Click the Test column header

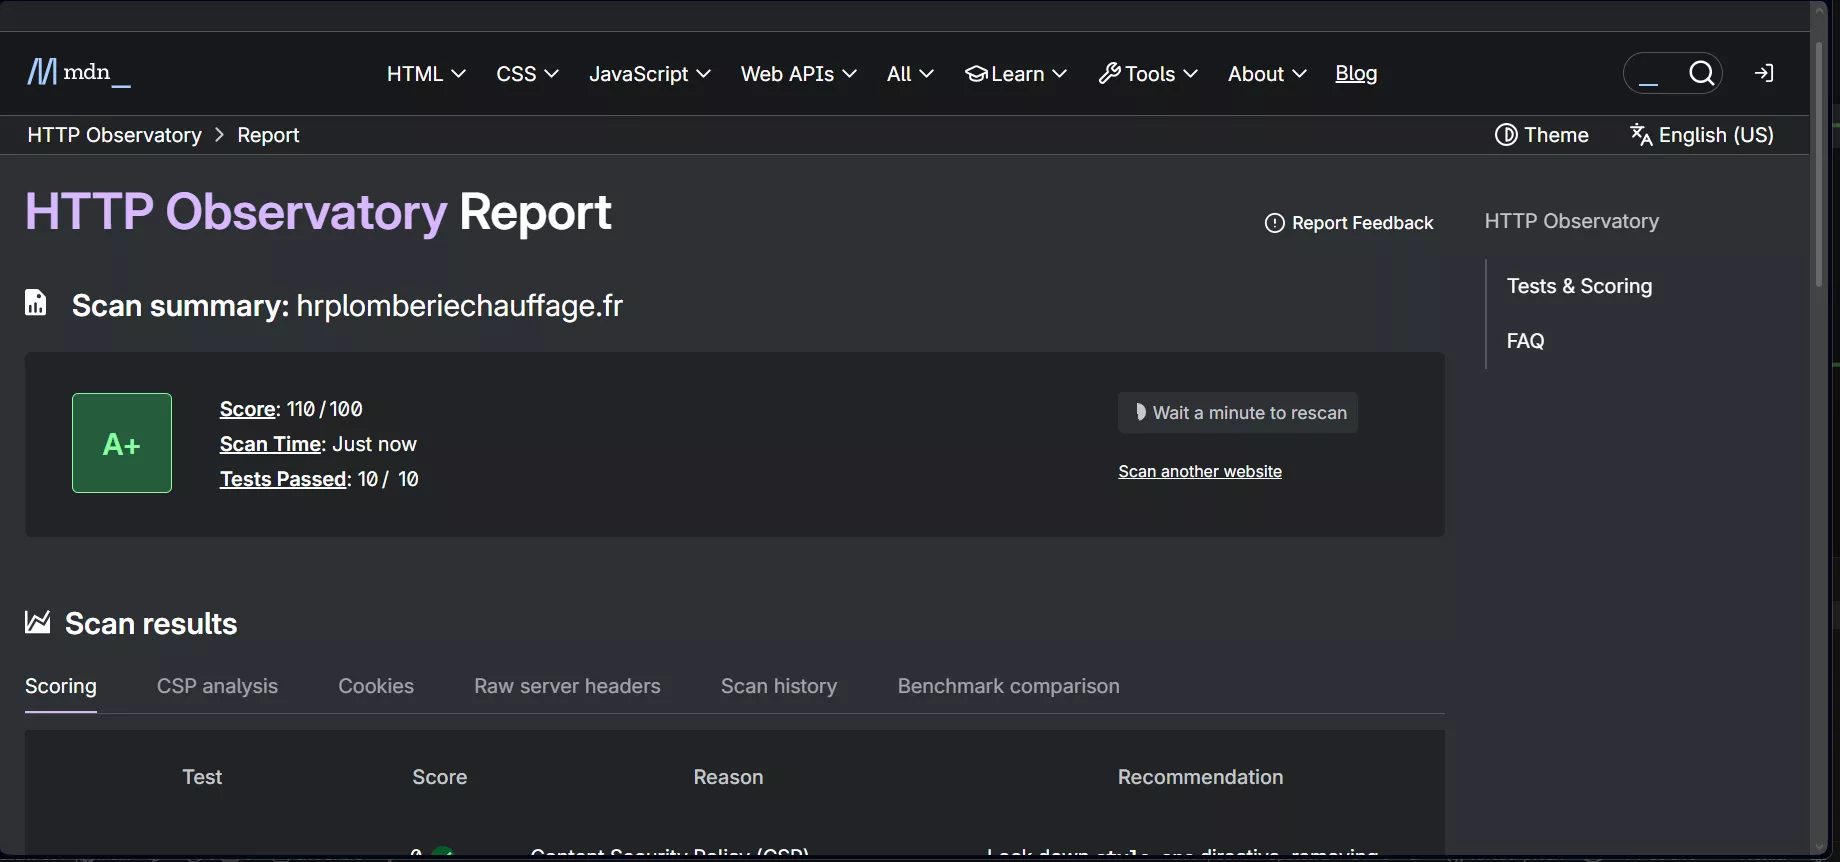click(x=202, y=777)
